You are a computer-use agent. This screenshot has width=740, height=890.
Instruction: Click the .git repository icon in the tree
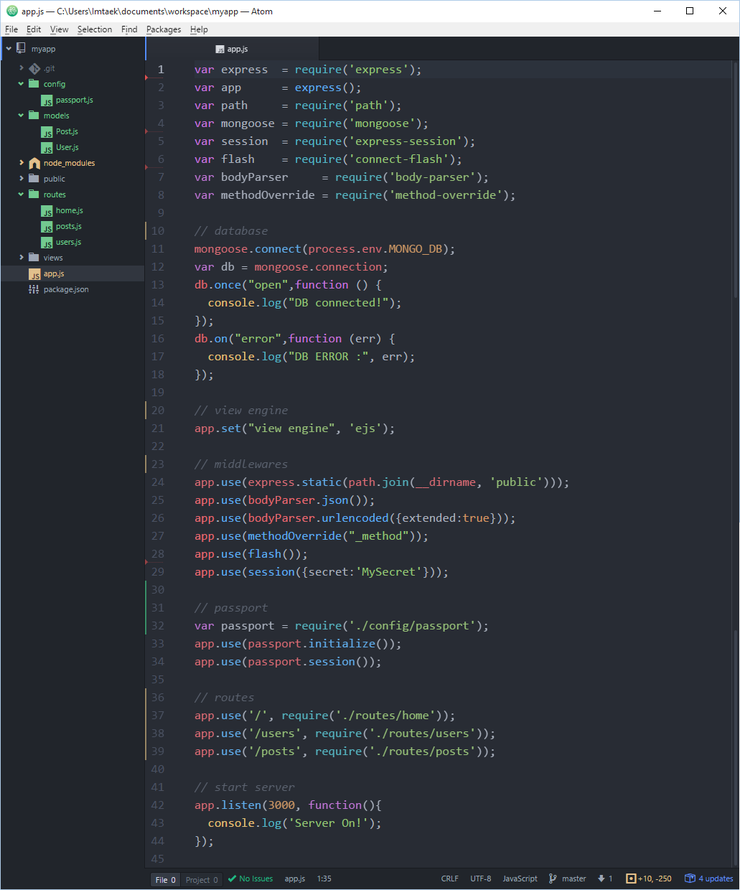click(34, 68)
